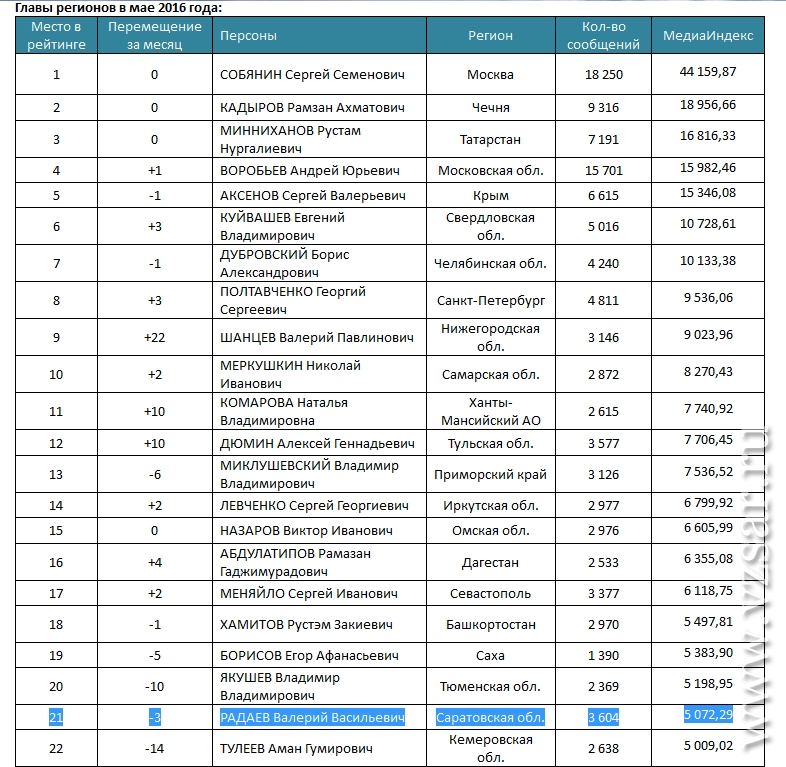Click the region cell "Севастополь"
Screen dimensions: 786x767
490,594
